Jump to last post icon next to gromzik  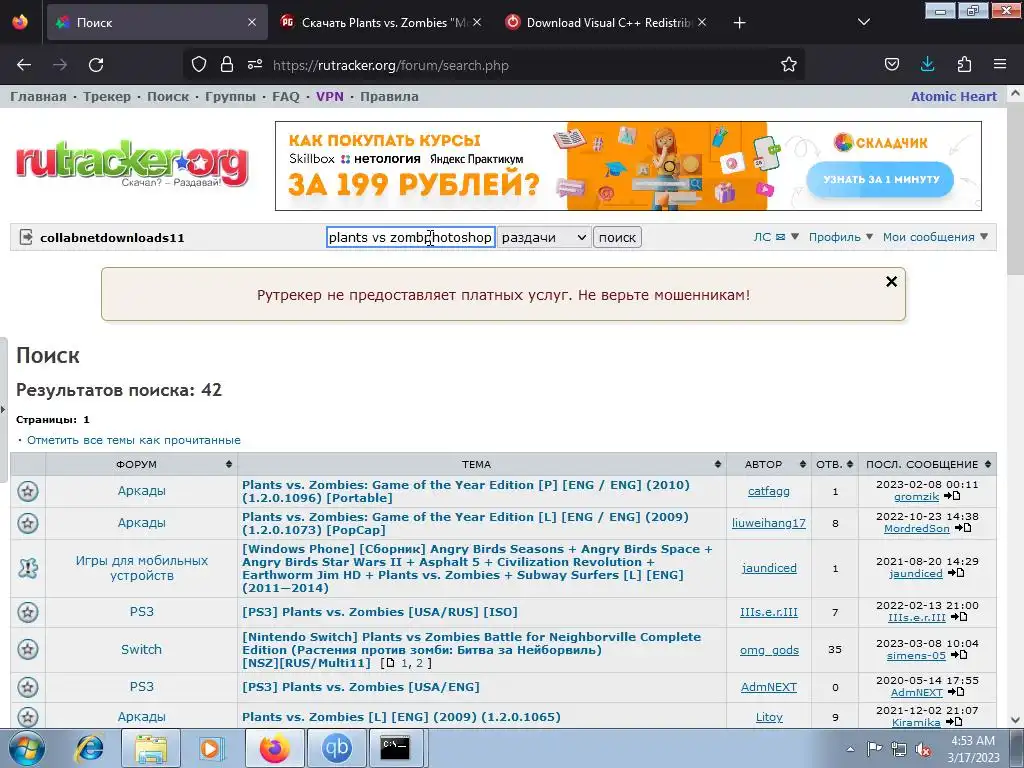pyautogui.click(x=953, y=496)
